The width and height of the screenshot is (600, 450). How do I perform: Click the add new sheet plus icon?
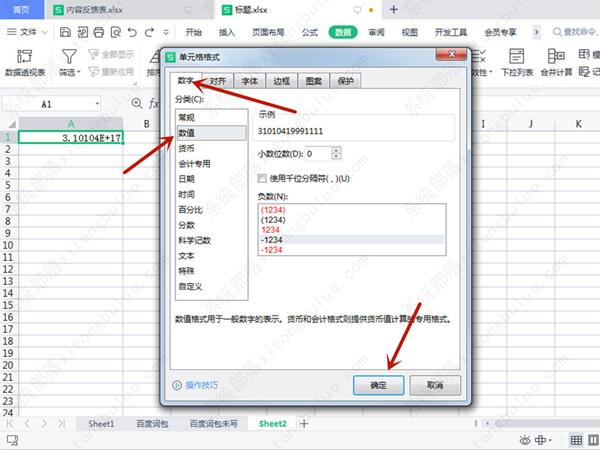pos(304,424)
